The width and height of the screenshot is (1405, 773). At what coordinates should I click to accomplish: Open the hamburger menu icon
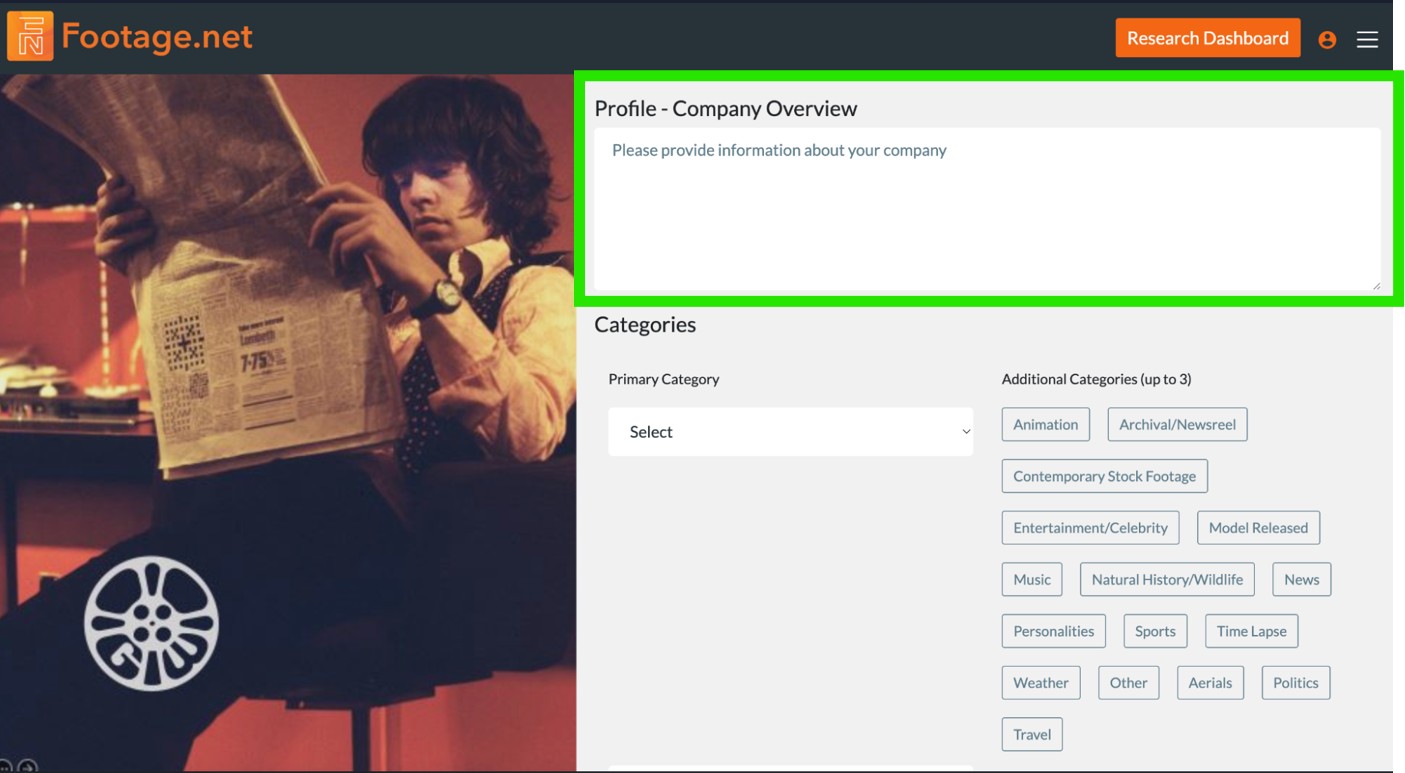[x=1367, y=39]
